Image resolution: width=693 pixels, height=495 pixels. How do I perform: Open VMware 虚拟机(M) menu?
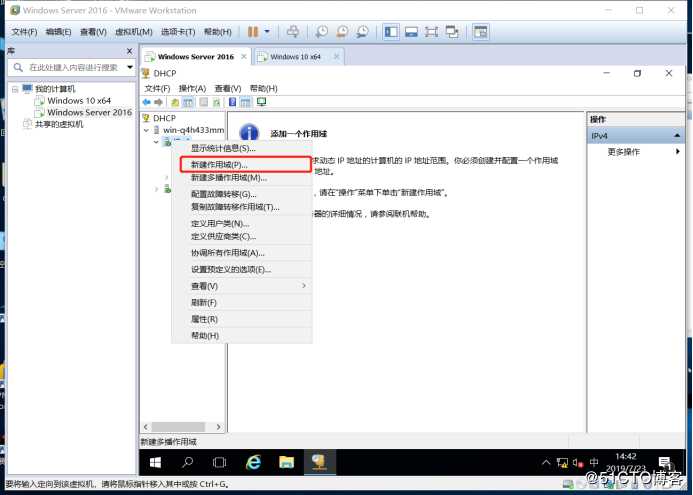(133, 32)
